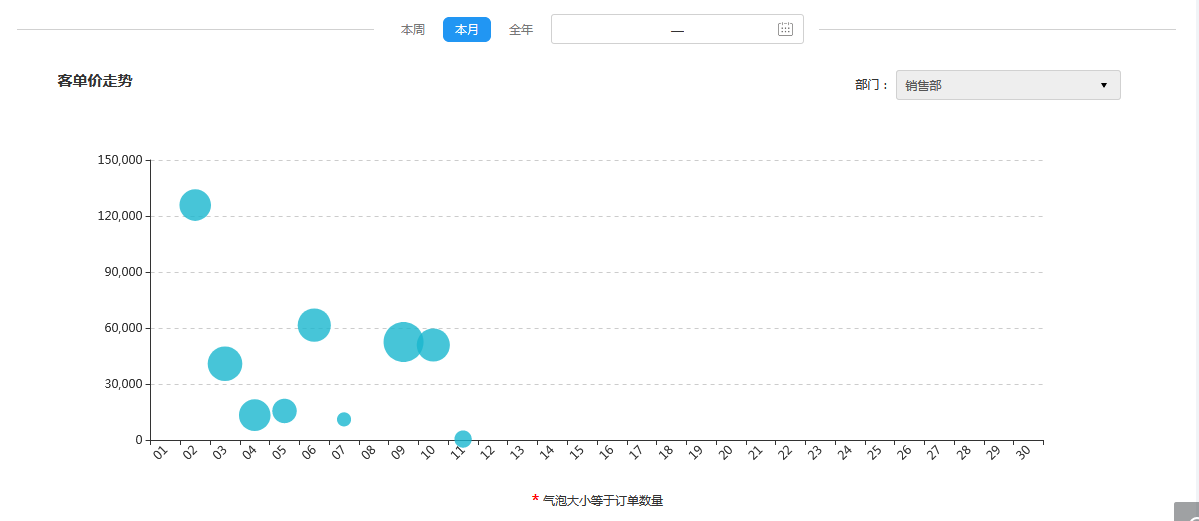The height and width of the screenshot is (521, 1199).
Task: Click the bubble above day 03
Action: [225, 363]
